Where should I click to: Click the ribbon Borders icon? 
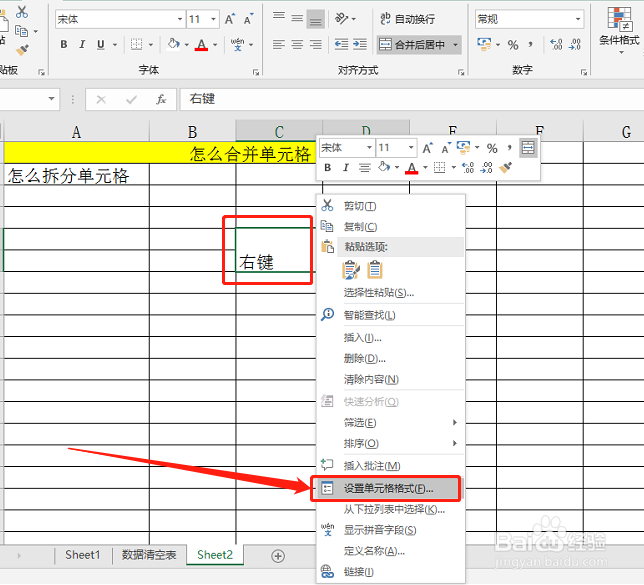(x=136, y=44)
